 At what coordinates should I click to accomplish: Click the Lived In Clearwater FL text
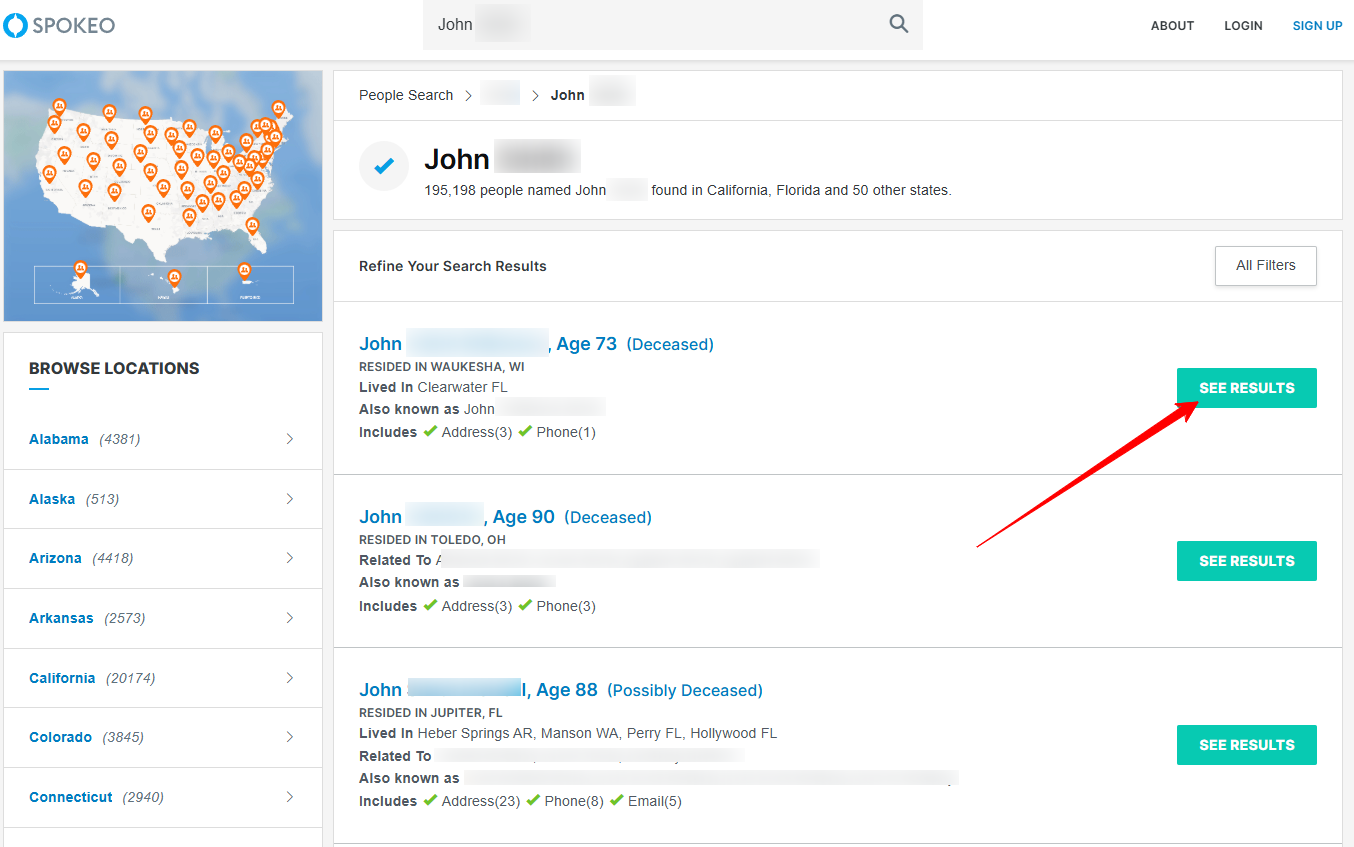tap(433, 387)
